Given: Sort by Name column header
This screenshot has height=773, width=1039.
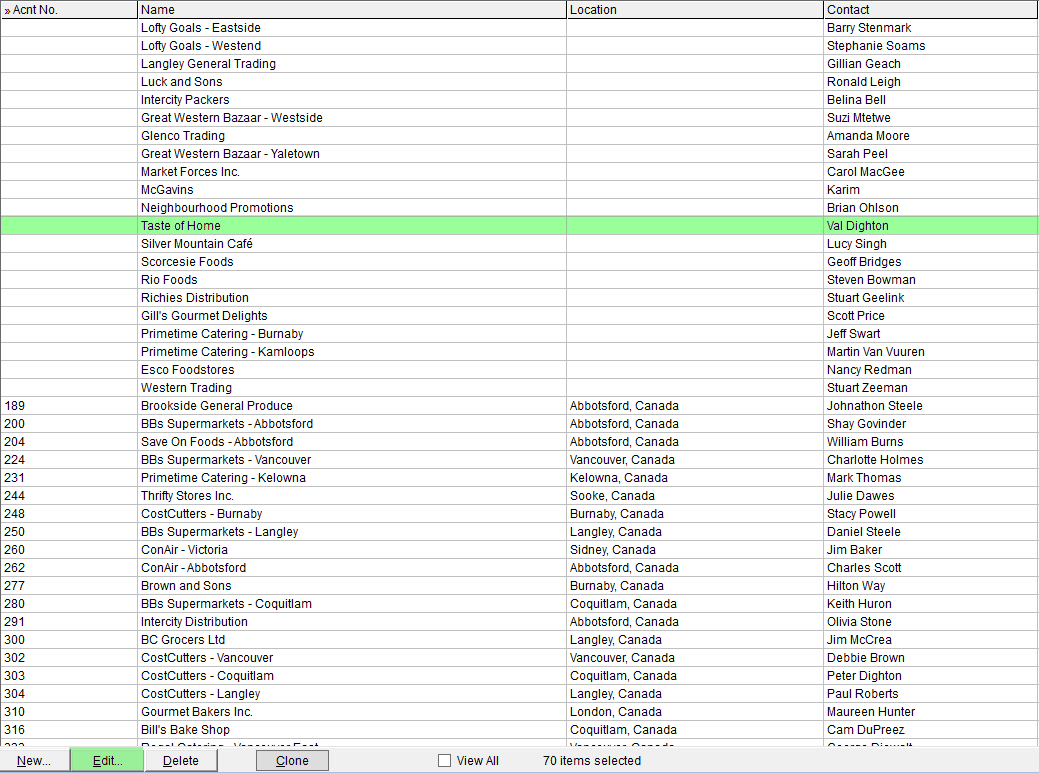Looking at the screenshot, I should click(x=352, y=9).
